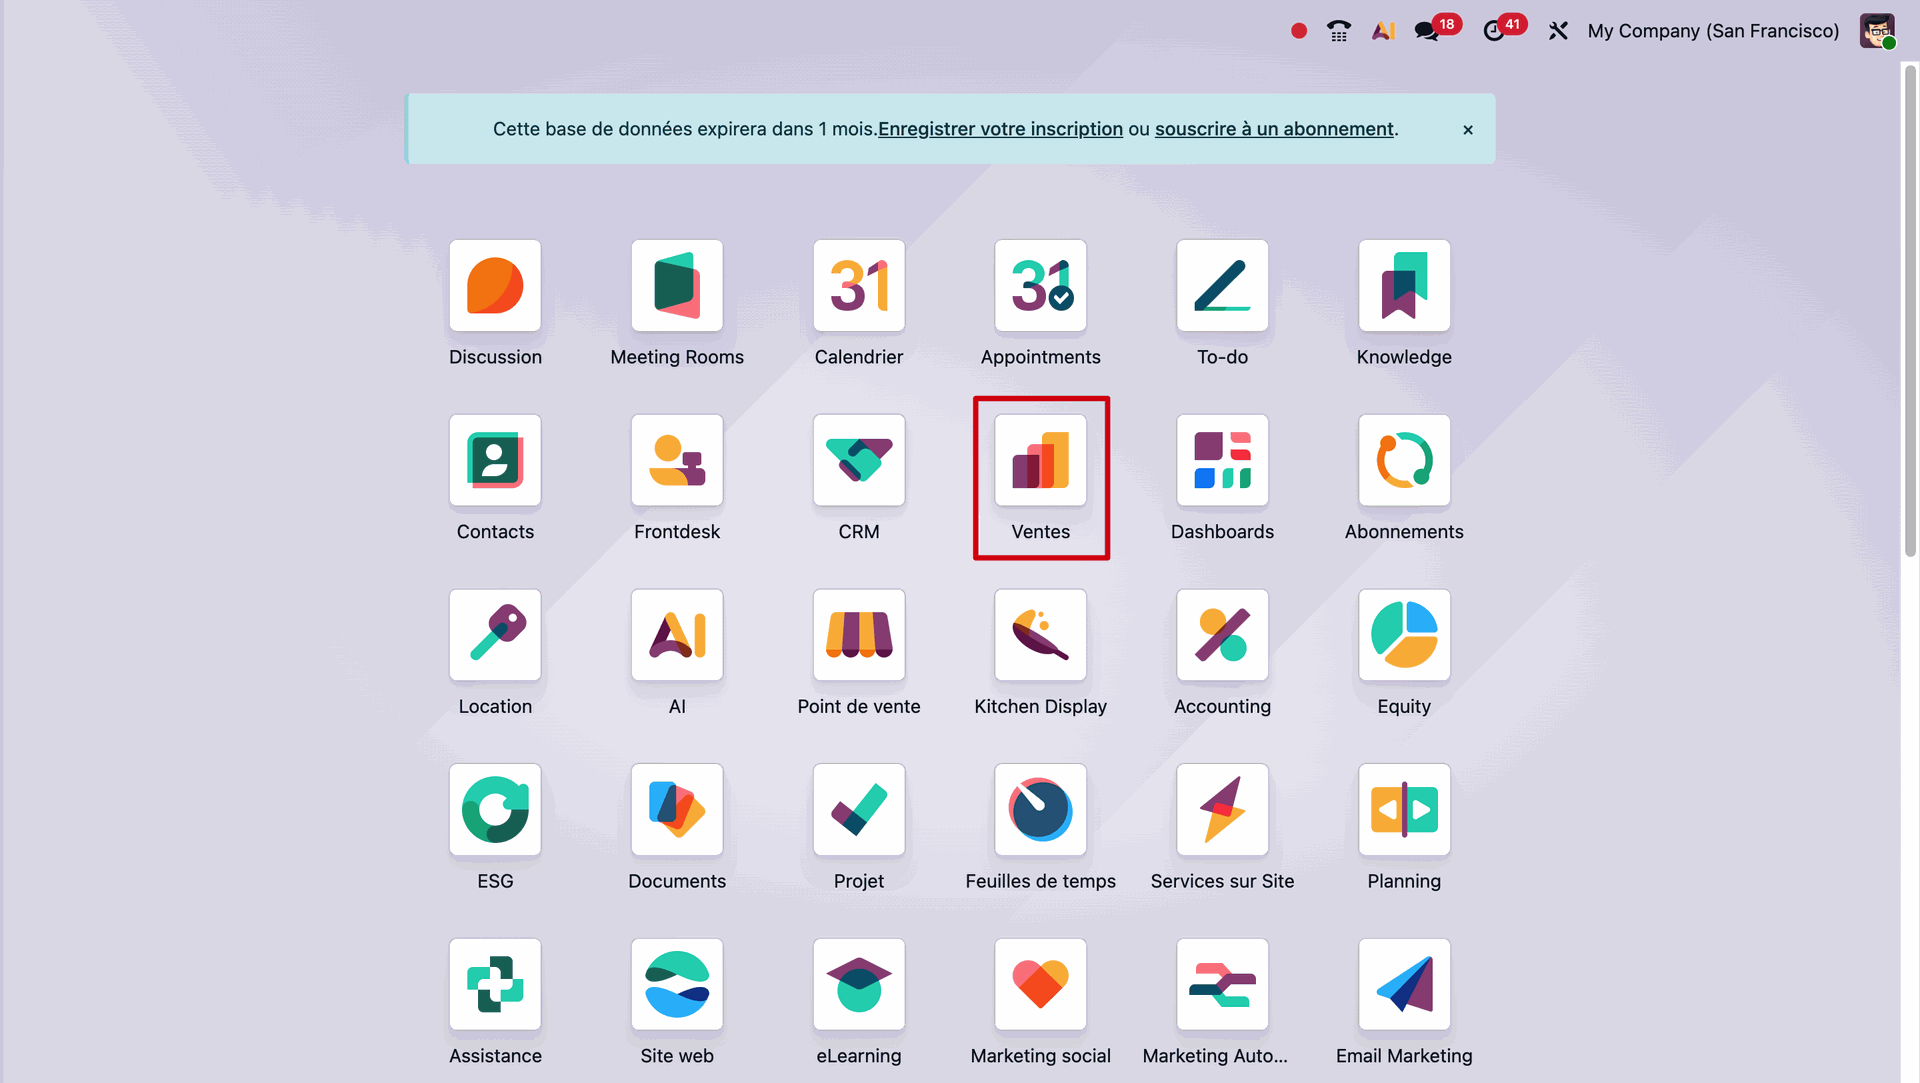Image resolution: width=1920 pixels, height=1083 pixels.
Task: Expand activities menu with 41 badge
Action: [x=1494, y=31]
